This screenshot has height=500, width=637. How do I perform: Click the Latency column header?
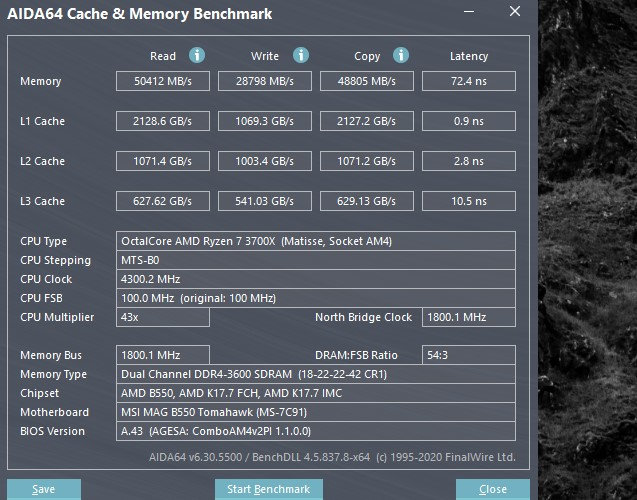tap(469, 56)
